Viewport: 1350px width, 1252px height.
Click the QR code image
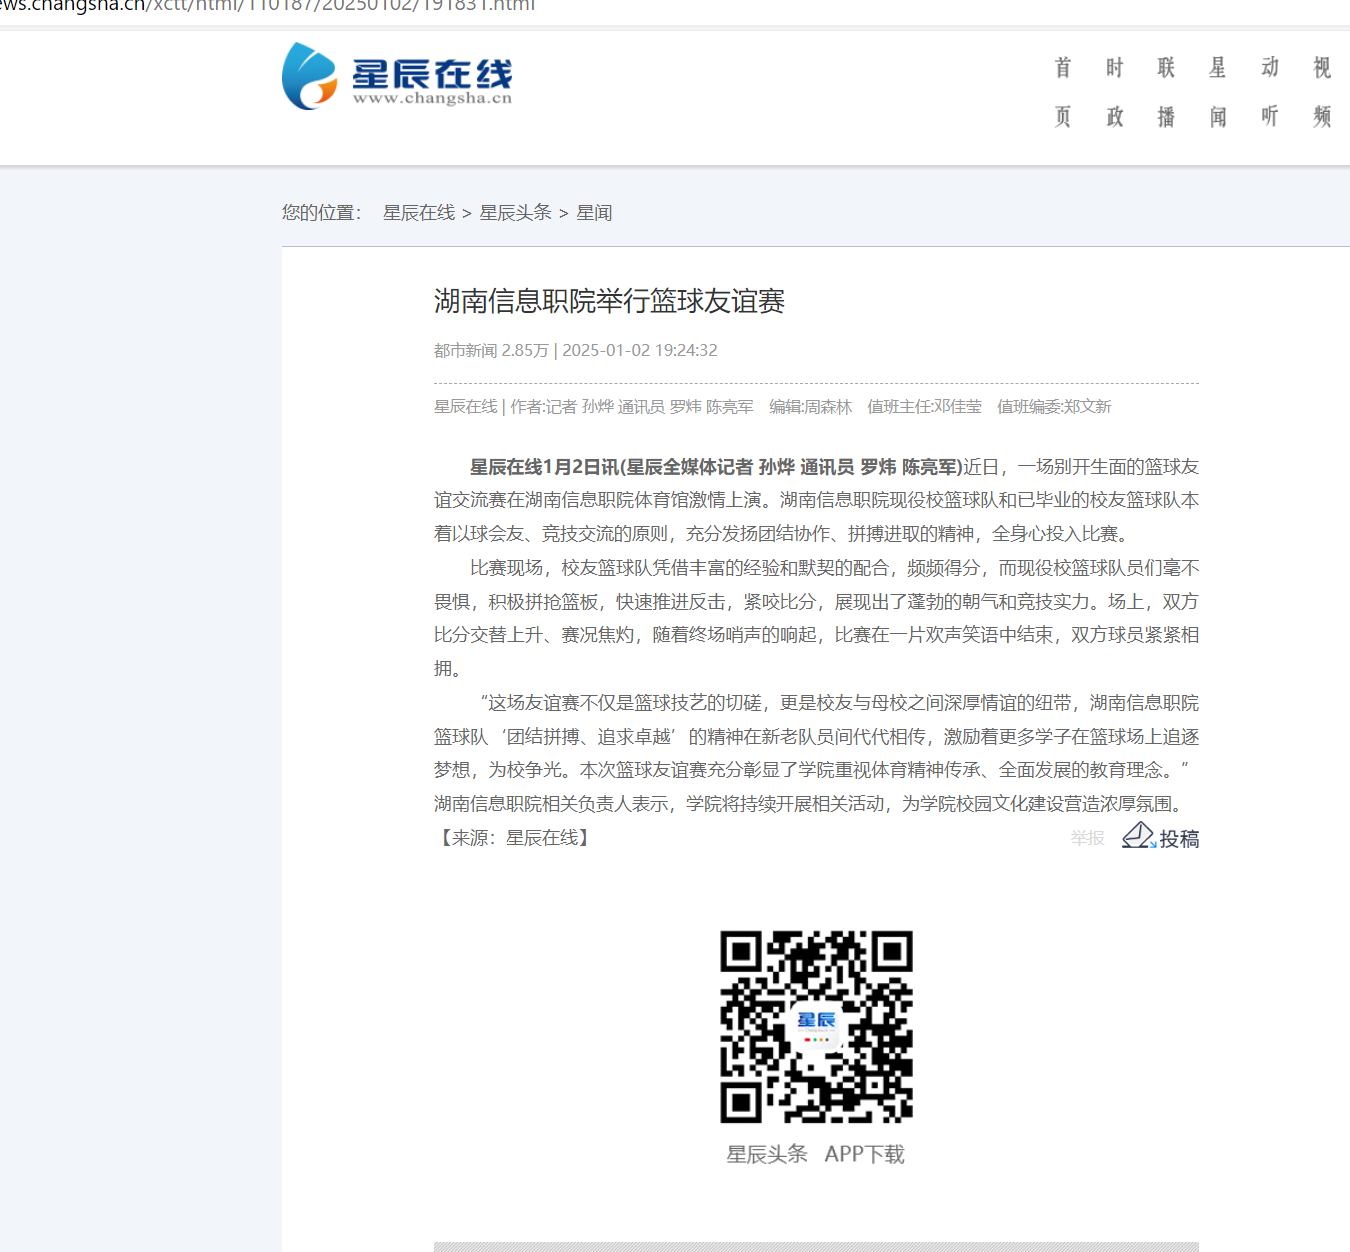[816, 1026]
